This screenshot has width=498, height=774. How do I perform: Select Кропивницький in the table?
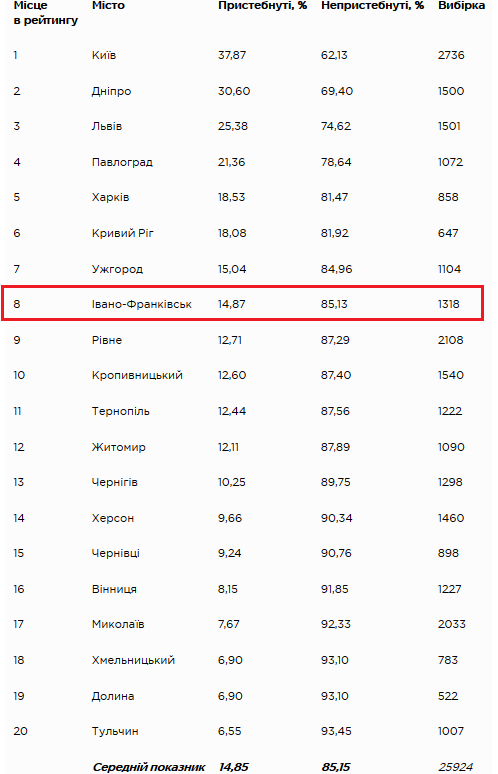(137, 375)
